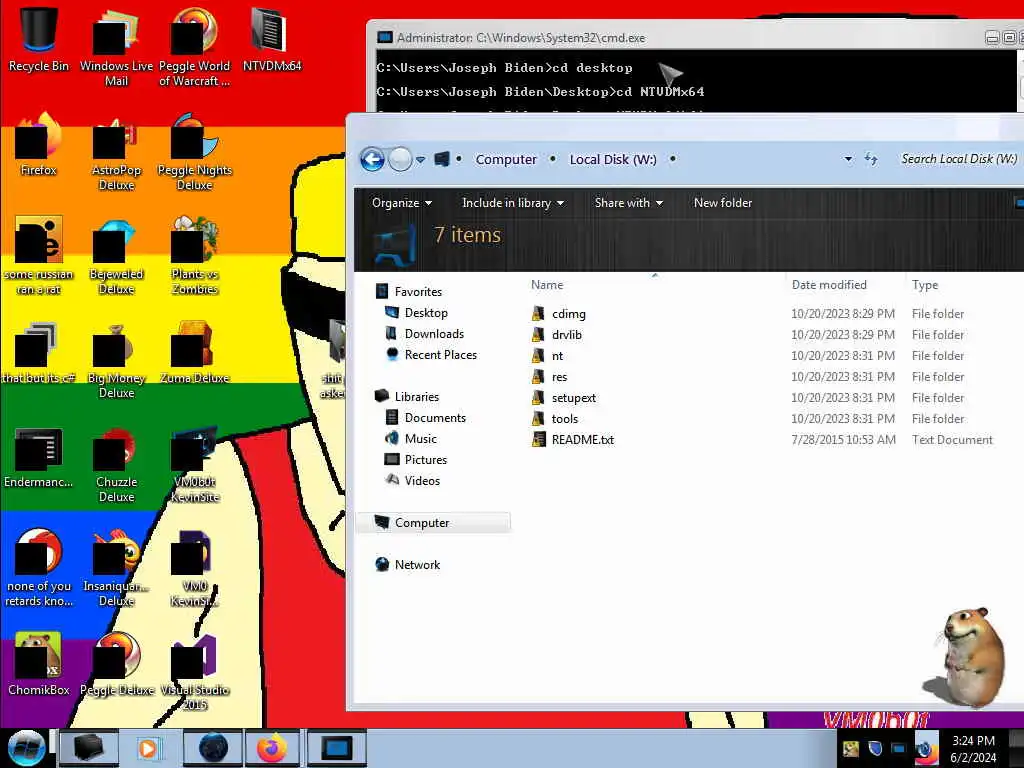This screenshot has width=1024, height=768.
Task: Open Insaniquarium Deluxe desktop shortcut
Action: (x=116, y=568)
